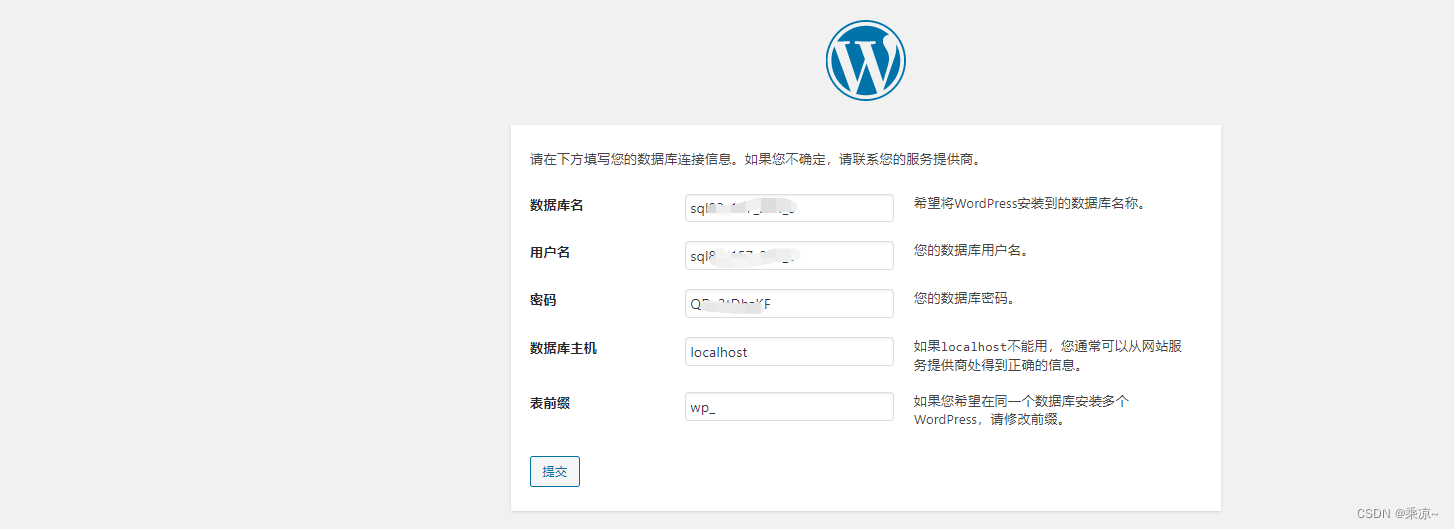1454x529 pixels.
Task: Focus the 数据库主机 field containing localhost
Action: click(x=789, y=352)
